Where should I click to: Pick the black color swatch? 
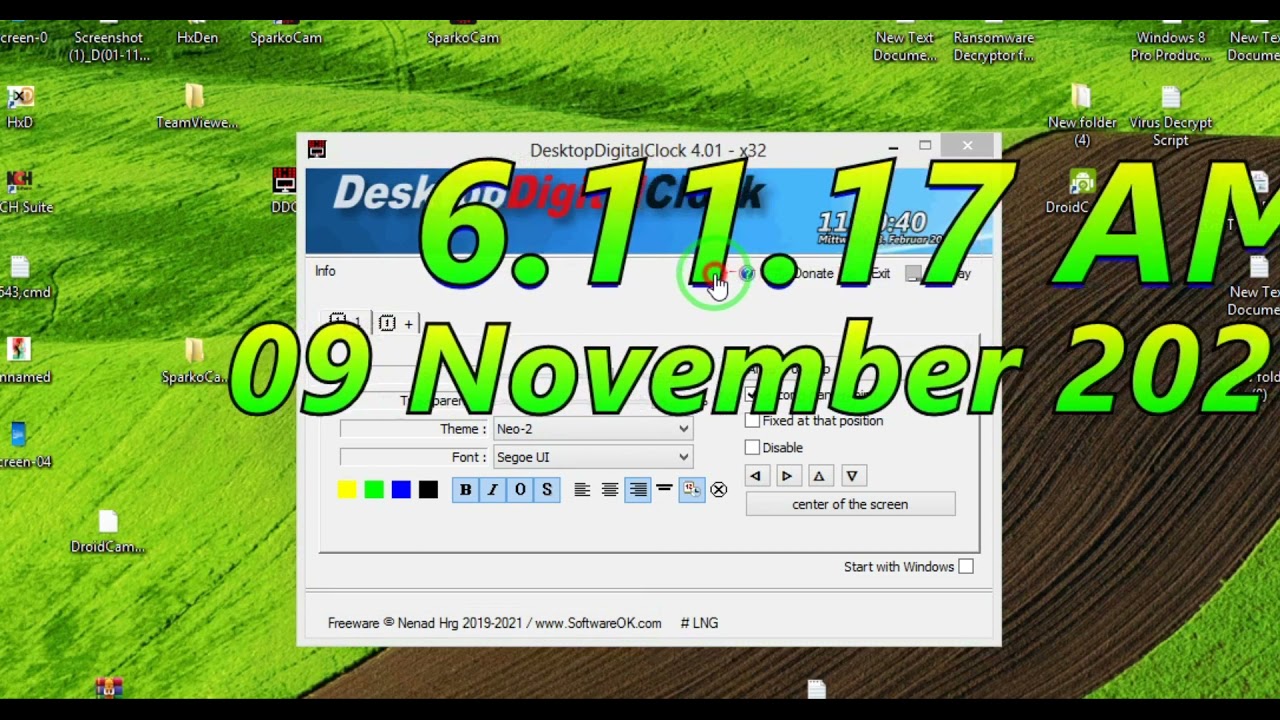tap(428, 490)
